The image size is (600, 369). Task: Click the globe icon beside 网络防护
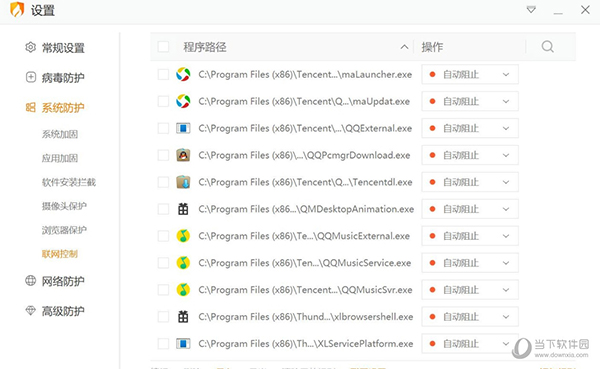[x=31, y=281]
